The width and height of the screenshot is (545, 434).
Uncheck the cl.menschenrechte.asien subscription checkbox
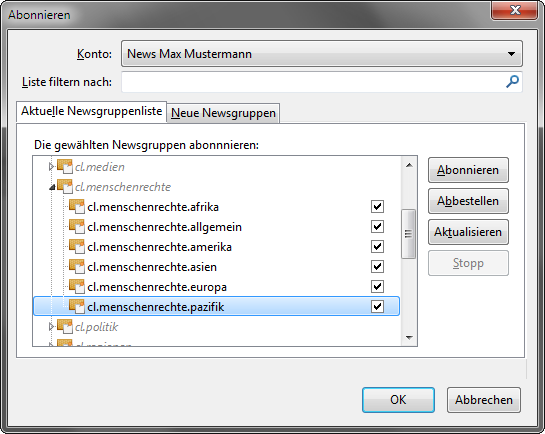377,267
